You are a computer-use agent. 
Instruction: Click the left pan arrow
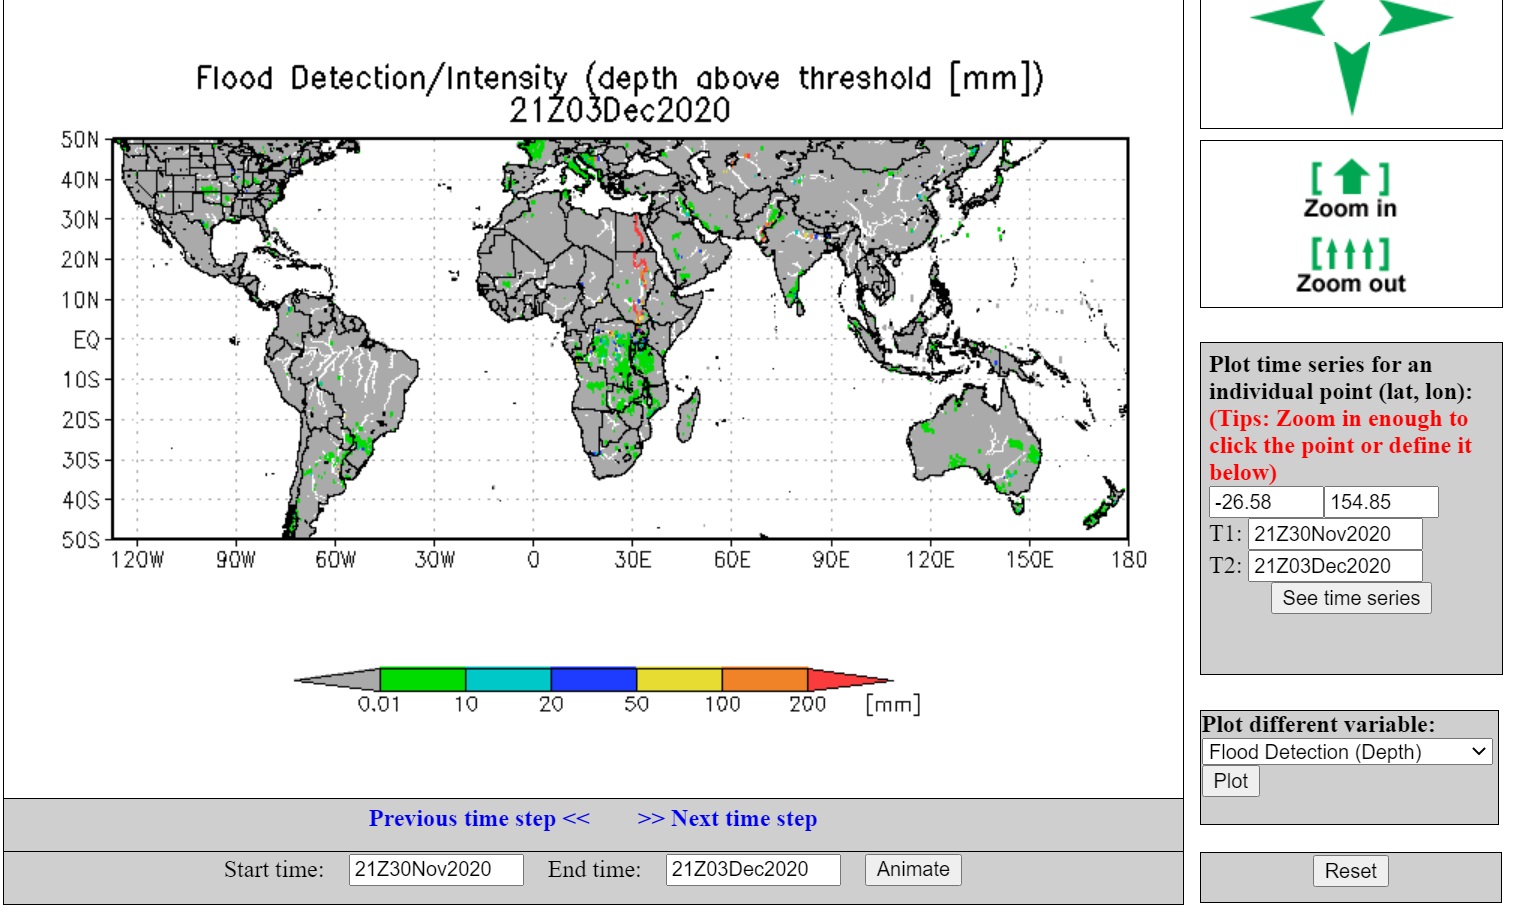coord(1290,18)
